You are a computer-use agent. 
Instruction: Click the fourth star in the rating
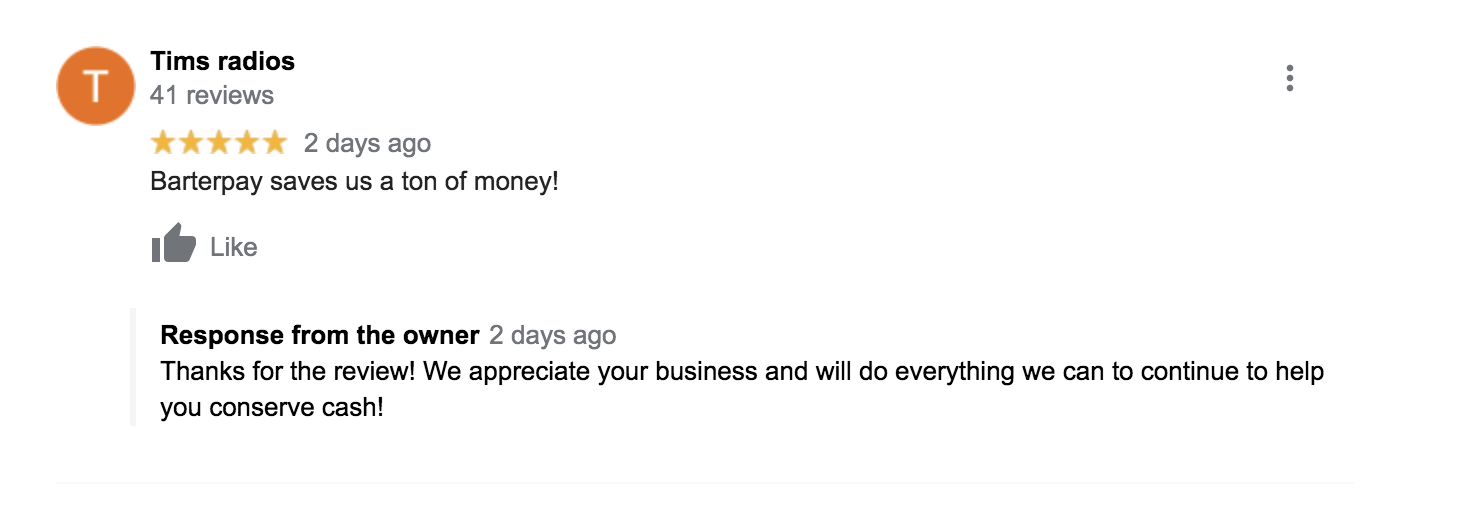[246, 144]
